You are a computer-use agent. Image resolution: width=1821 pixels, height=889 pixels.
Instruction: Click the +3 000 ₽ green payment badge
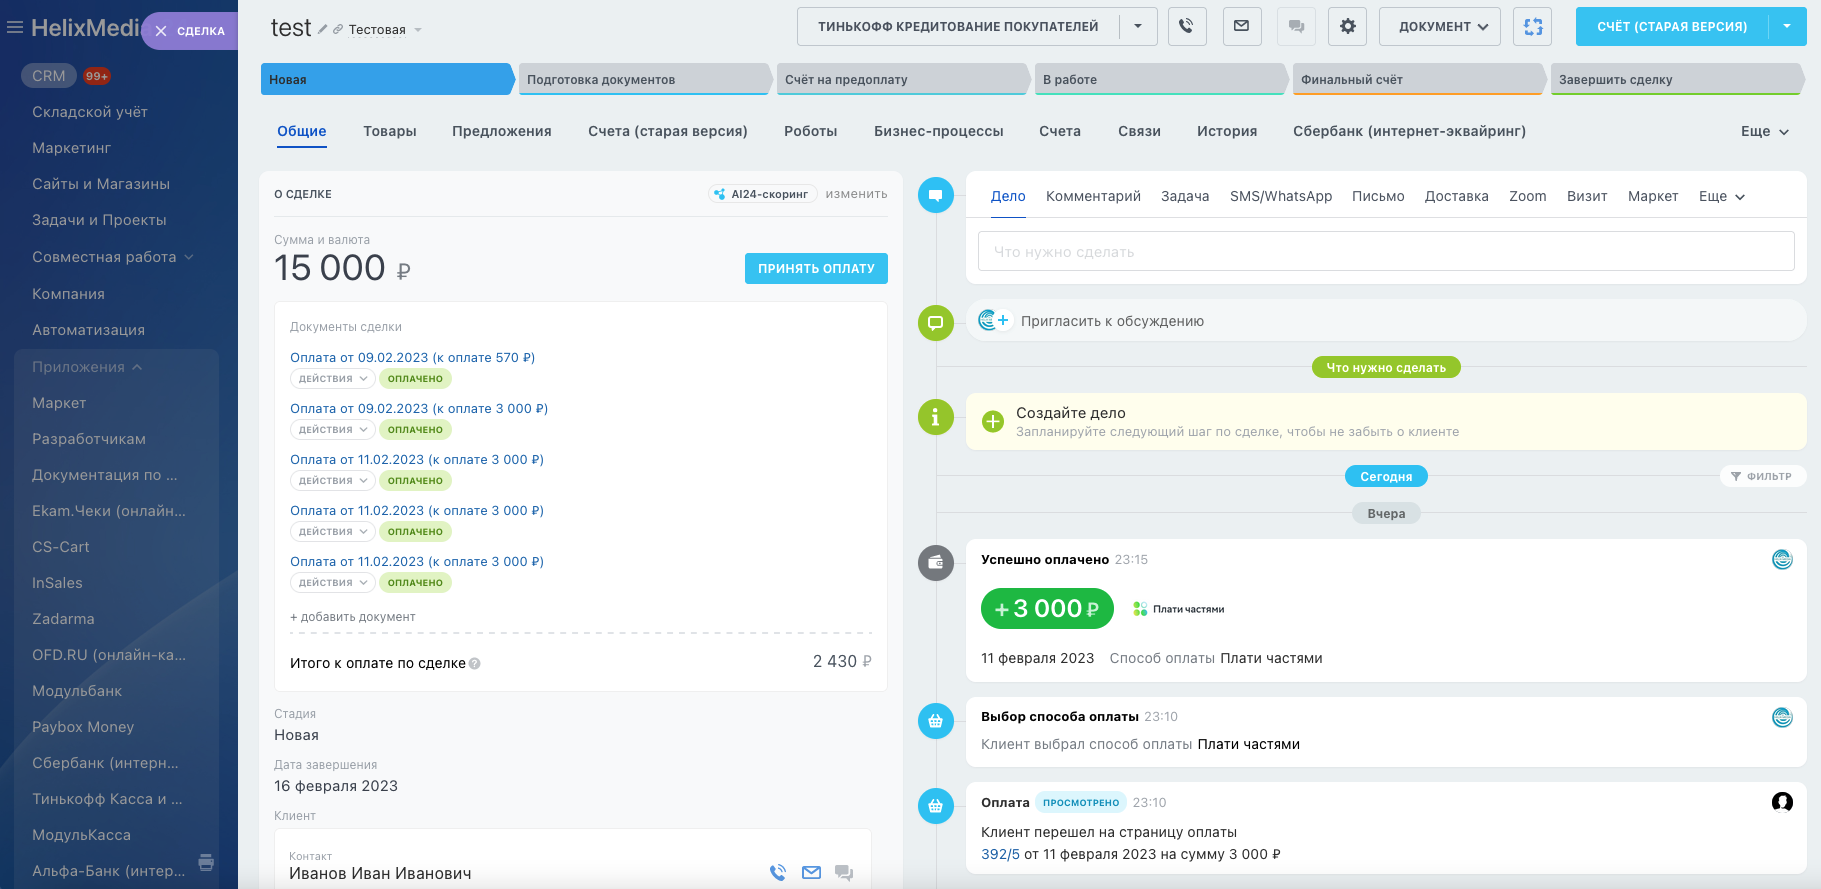point(1047,608)
